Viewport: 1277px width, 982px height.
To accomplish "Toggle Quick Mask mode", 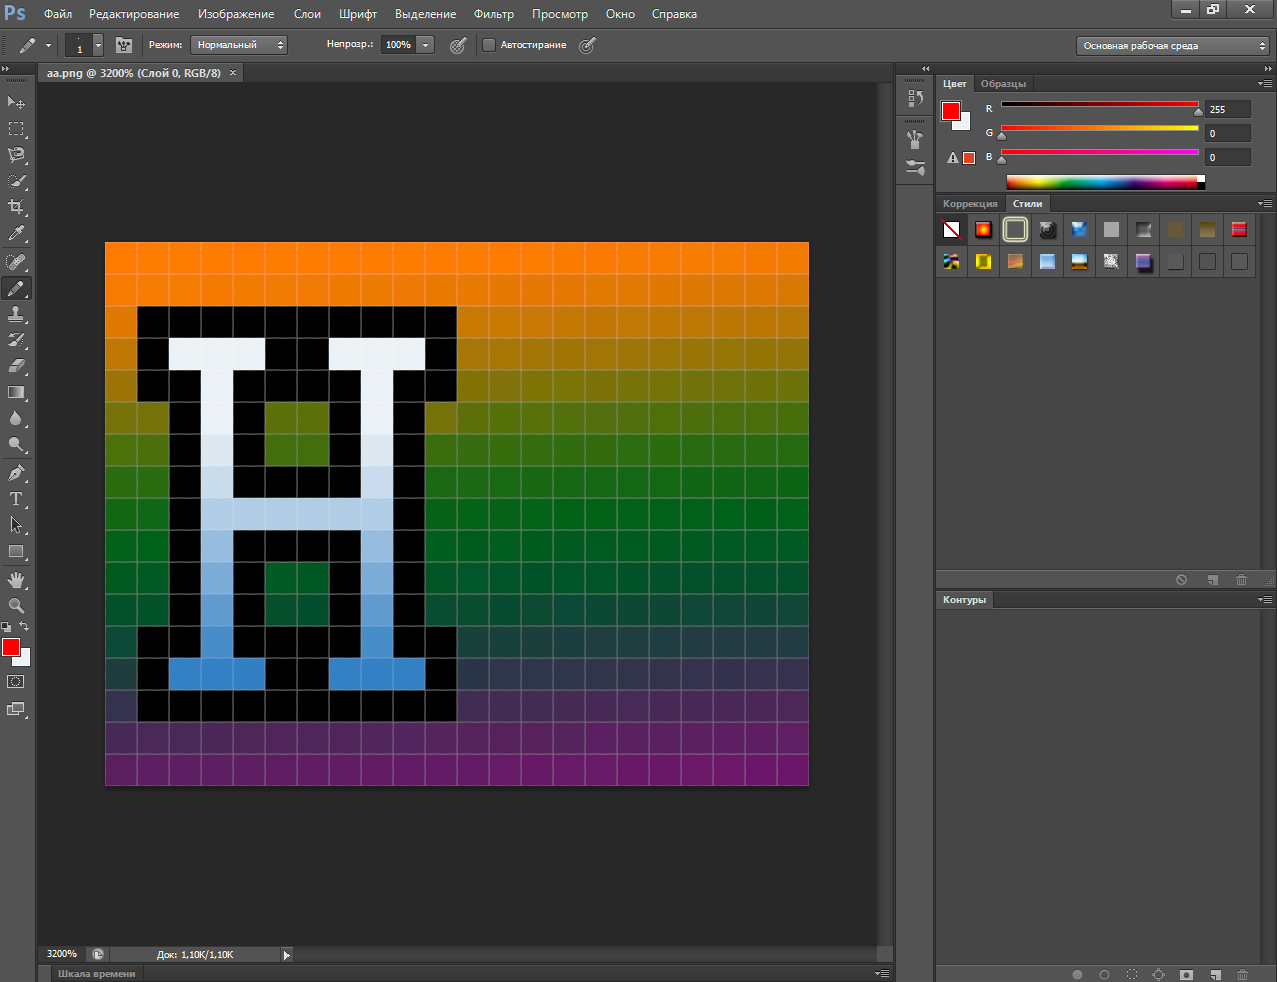I will pos(16,682).
